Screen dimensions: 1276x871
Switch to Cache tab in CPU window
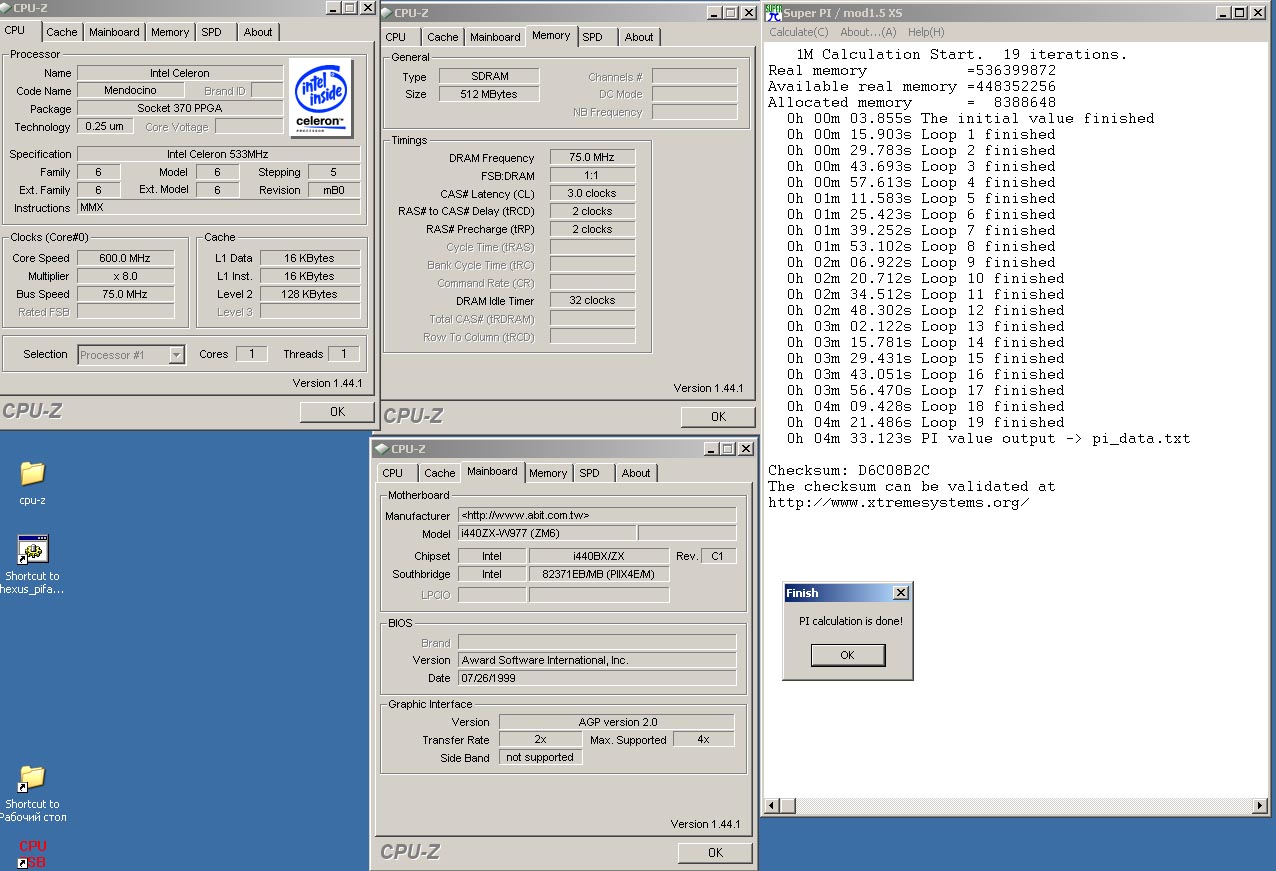click(x=62, y=32)
